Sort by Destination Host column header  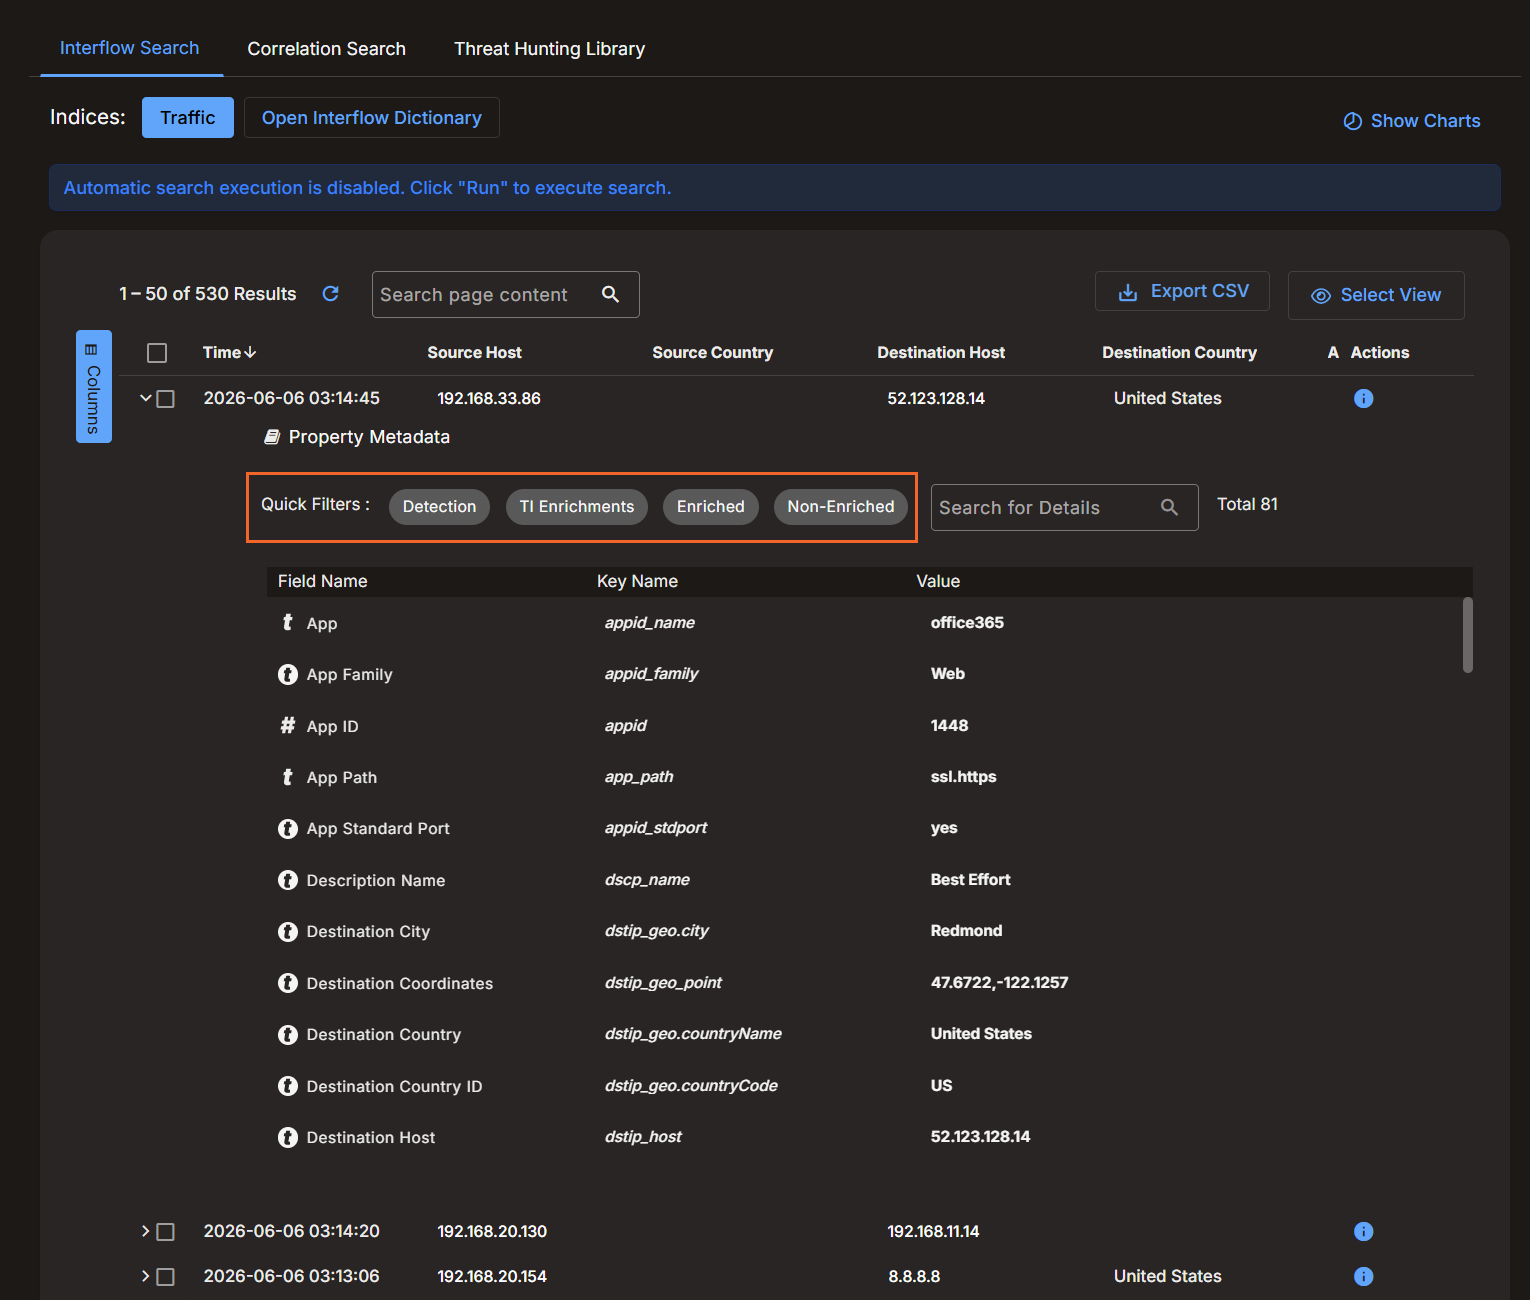pyautogui.click(x=941, y=352)
